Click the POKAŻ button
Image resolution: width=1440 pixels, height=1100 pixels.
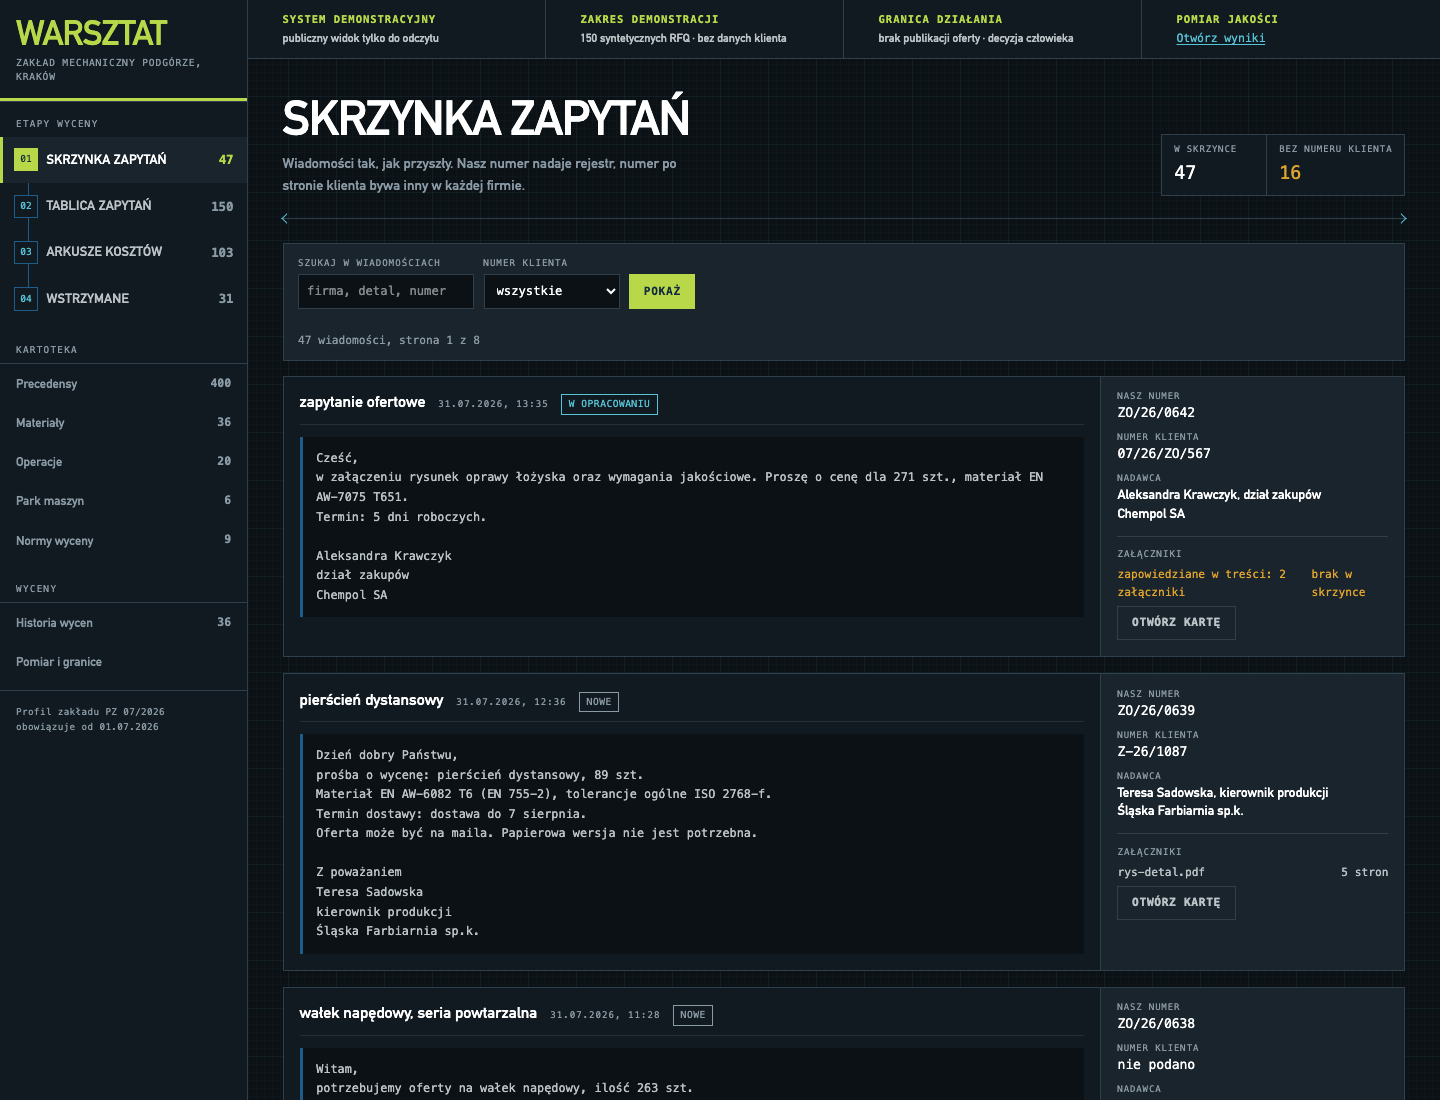(x=662, y=291)
